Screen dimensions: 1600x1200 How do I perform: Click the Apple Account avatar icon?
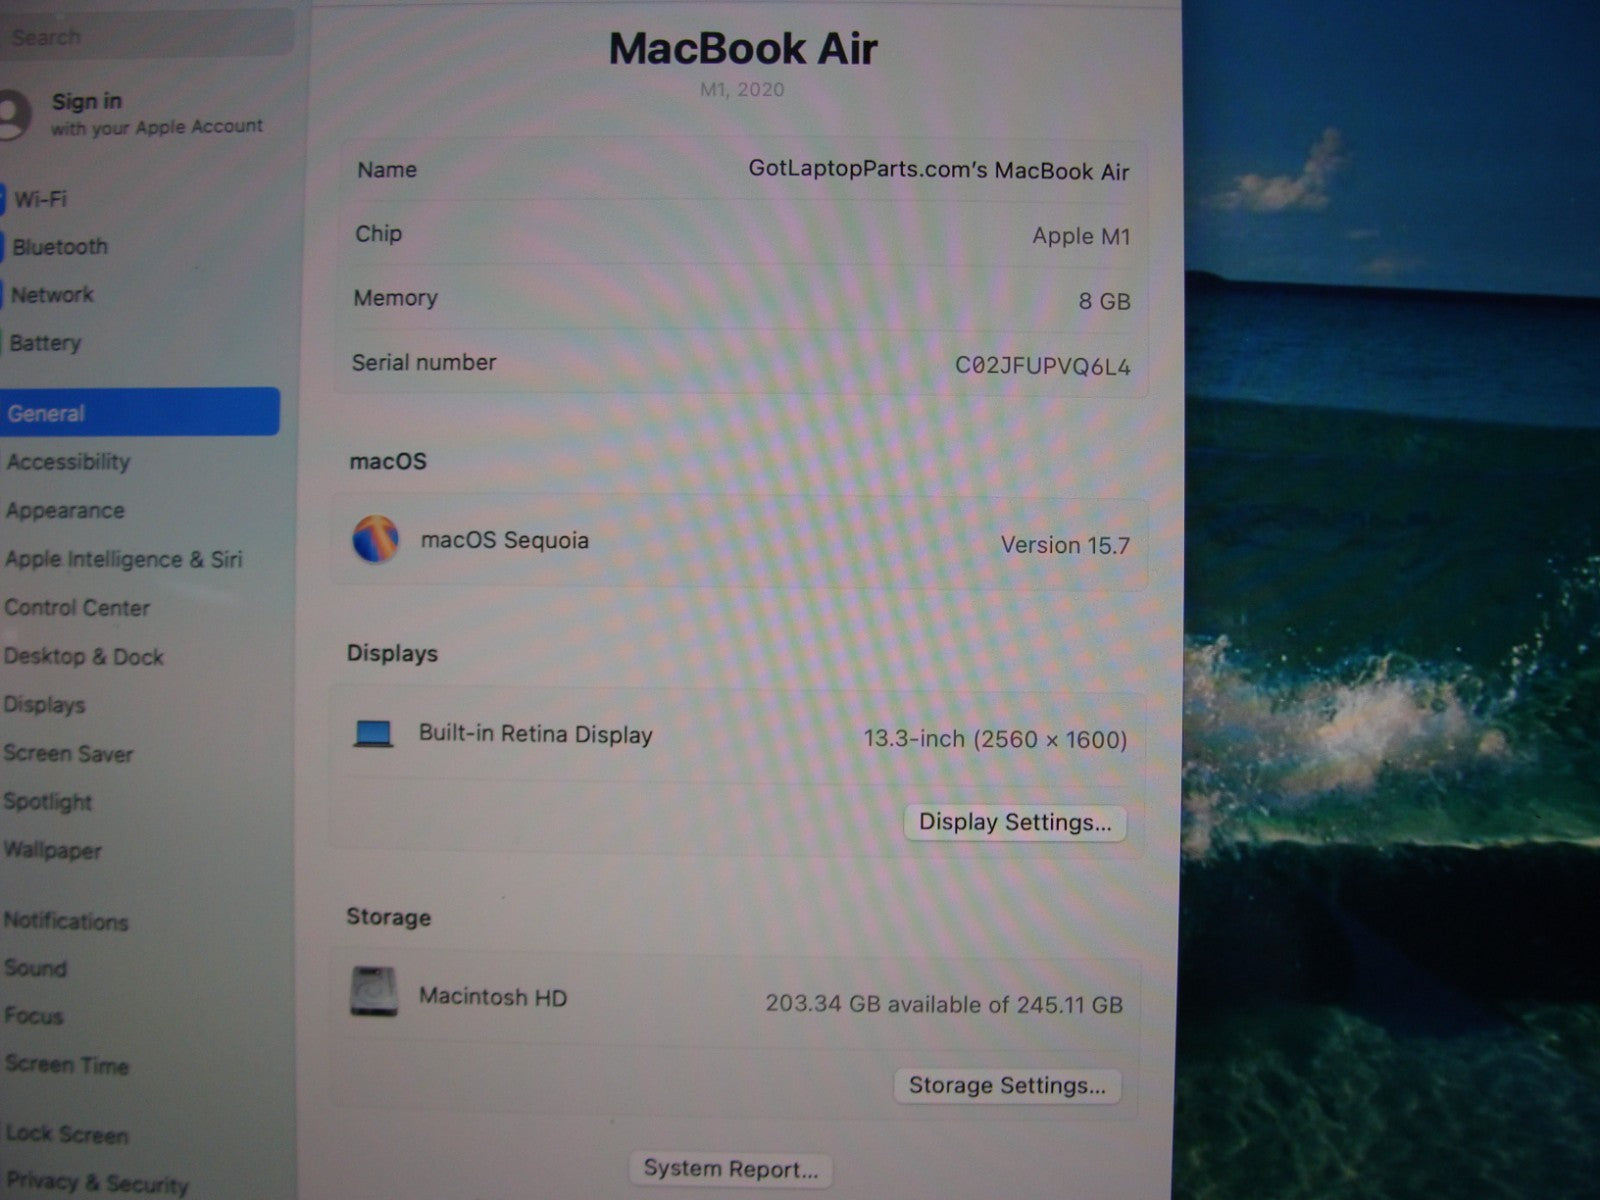click(13, 114)
